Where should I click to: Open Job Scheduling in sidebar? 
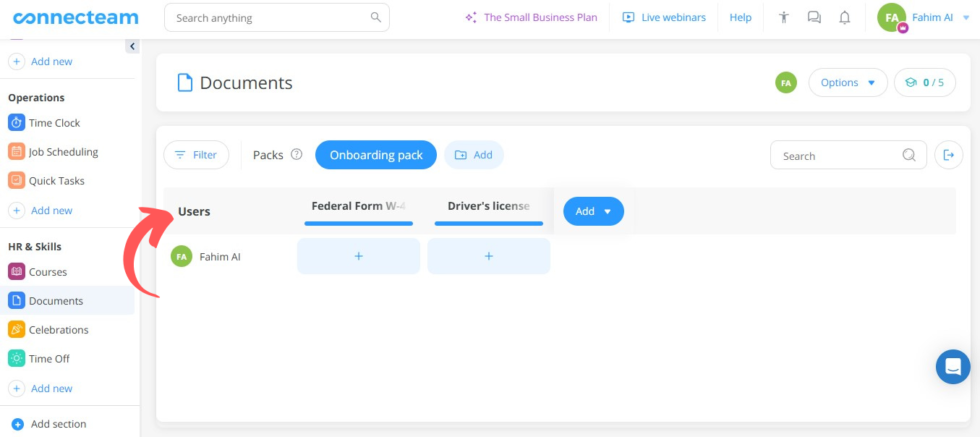[x=63, y=152]
